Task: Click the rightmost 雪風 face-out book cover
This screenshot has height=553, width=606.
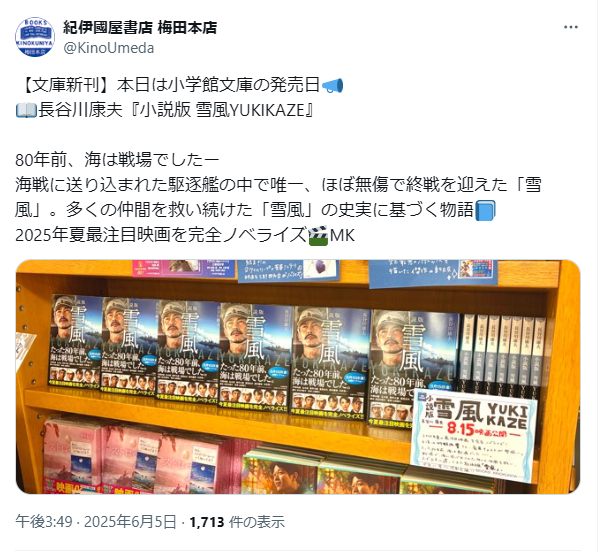Action: pyautogui.click(x=414, y=368)
